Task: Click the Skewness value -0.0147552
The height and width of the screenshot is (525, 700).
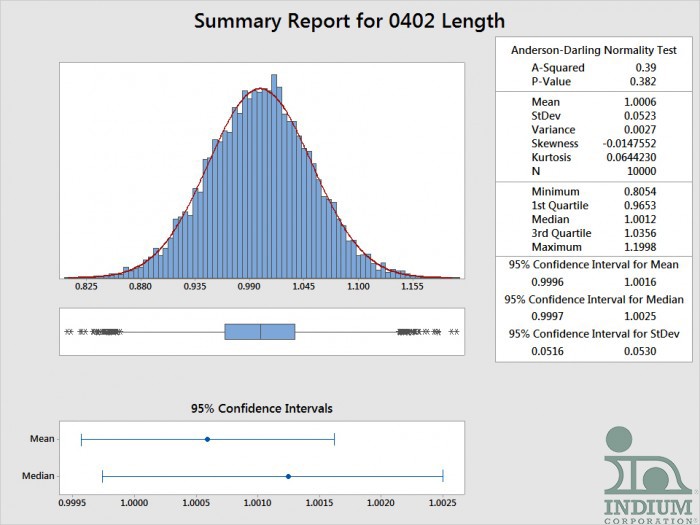Action: [629, 143]
